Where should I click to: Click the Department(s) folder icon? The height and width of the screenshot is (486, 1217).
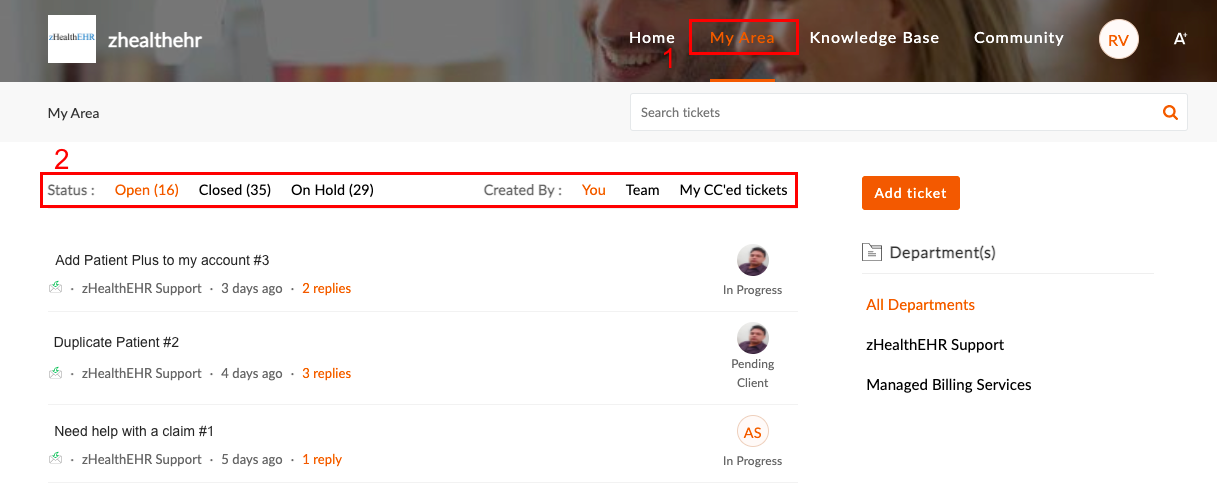point(871,252)
